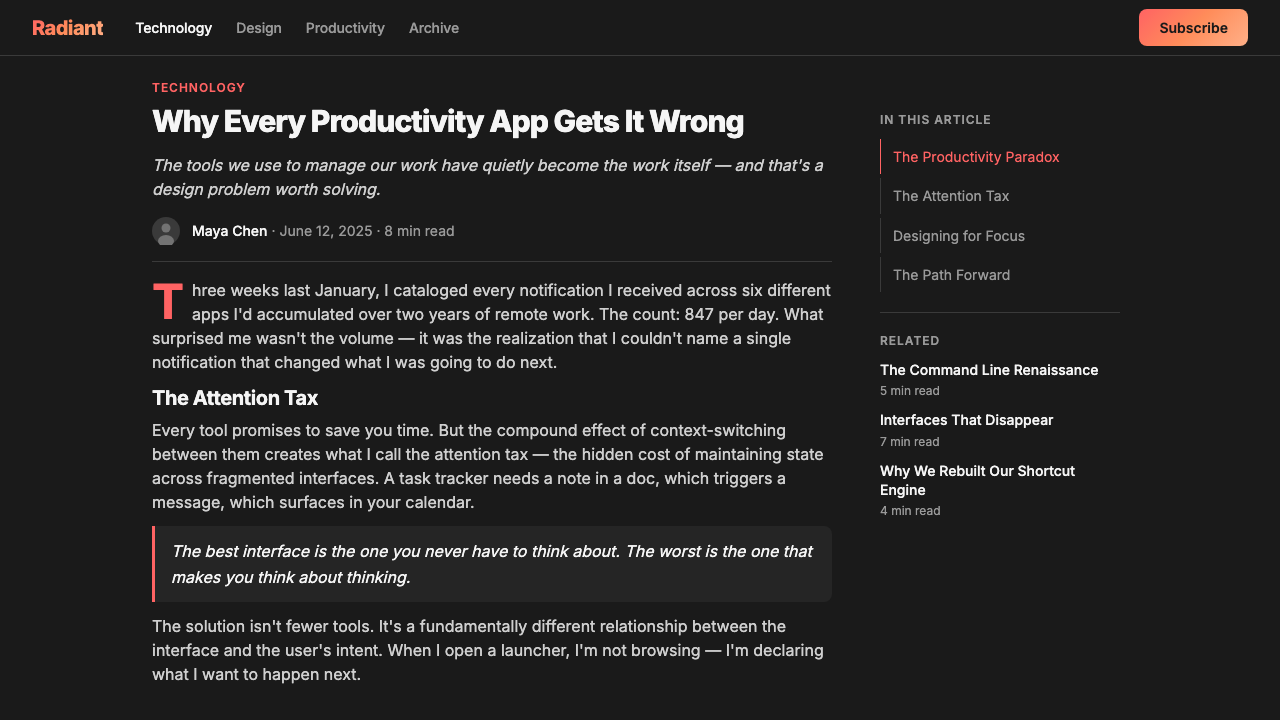The width and height of the screenshot is (1280, 720).
Task: Open the Productivity nav link
Action: coord(345,28)
